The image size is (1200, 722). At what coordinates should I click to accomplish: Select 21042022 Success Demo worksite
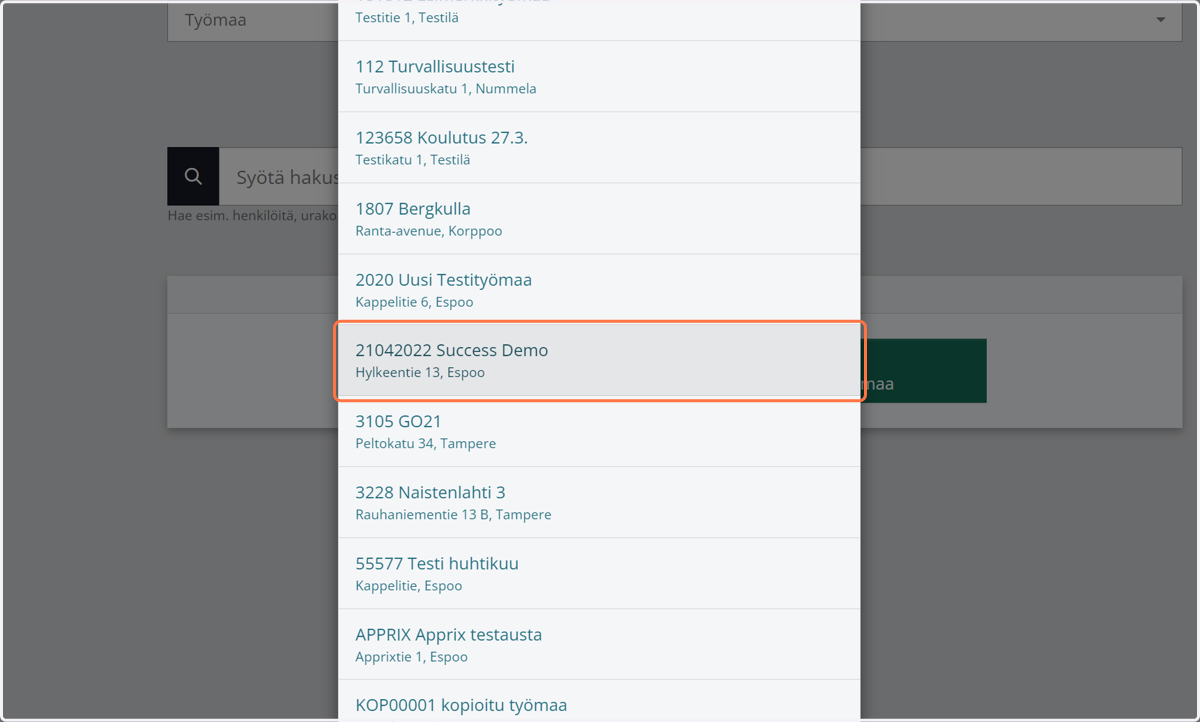point(599,360)
